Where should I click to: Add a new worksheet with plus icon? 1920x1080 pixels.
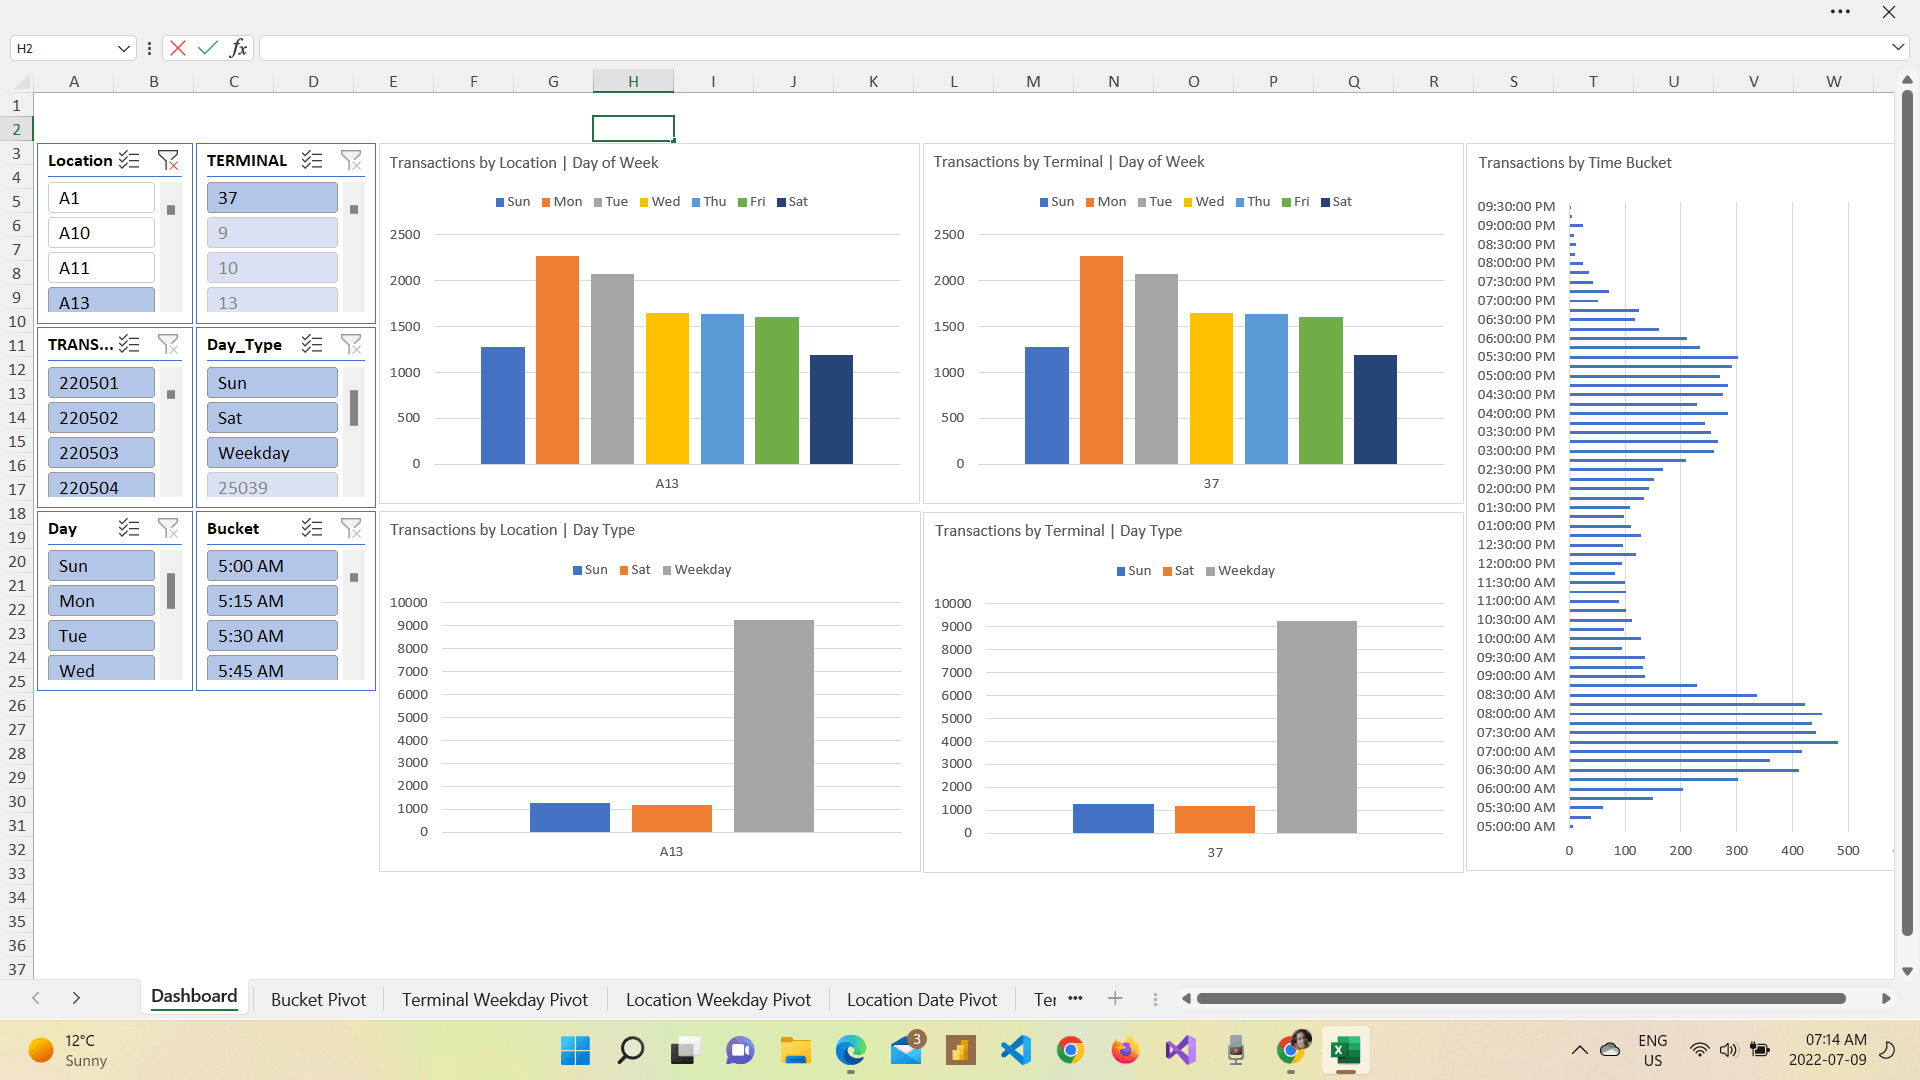click(1115, 998)
